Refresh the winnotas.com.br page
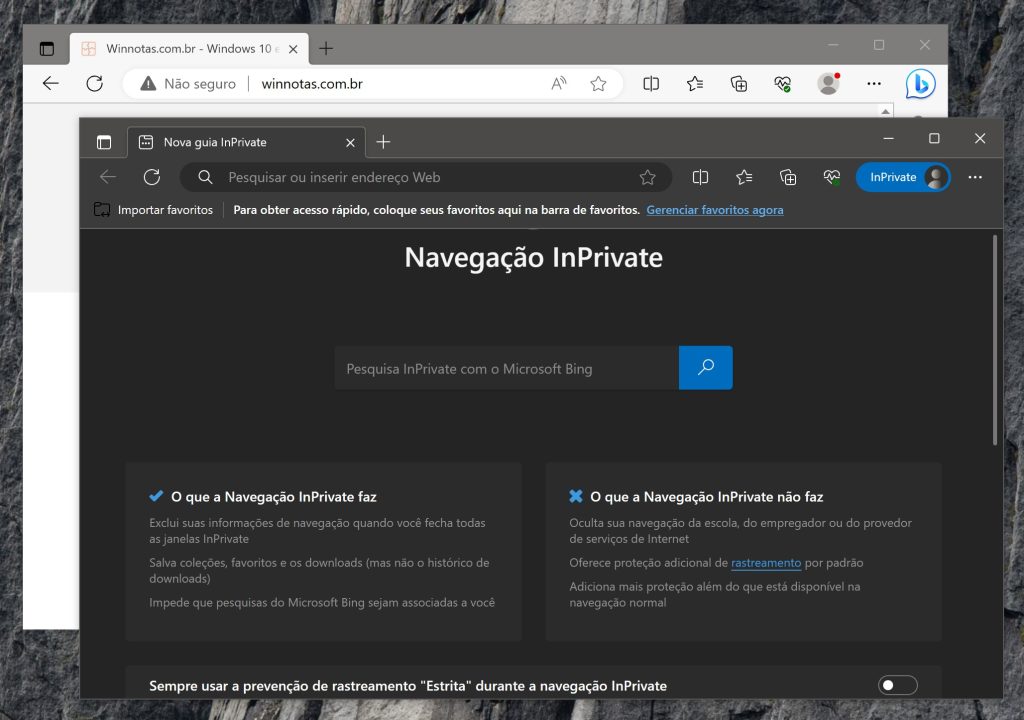1024x720 pixels. click(x=94, y=83)
